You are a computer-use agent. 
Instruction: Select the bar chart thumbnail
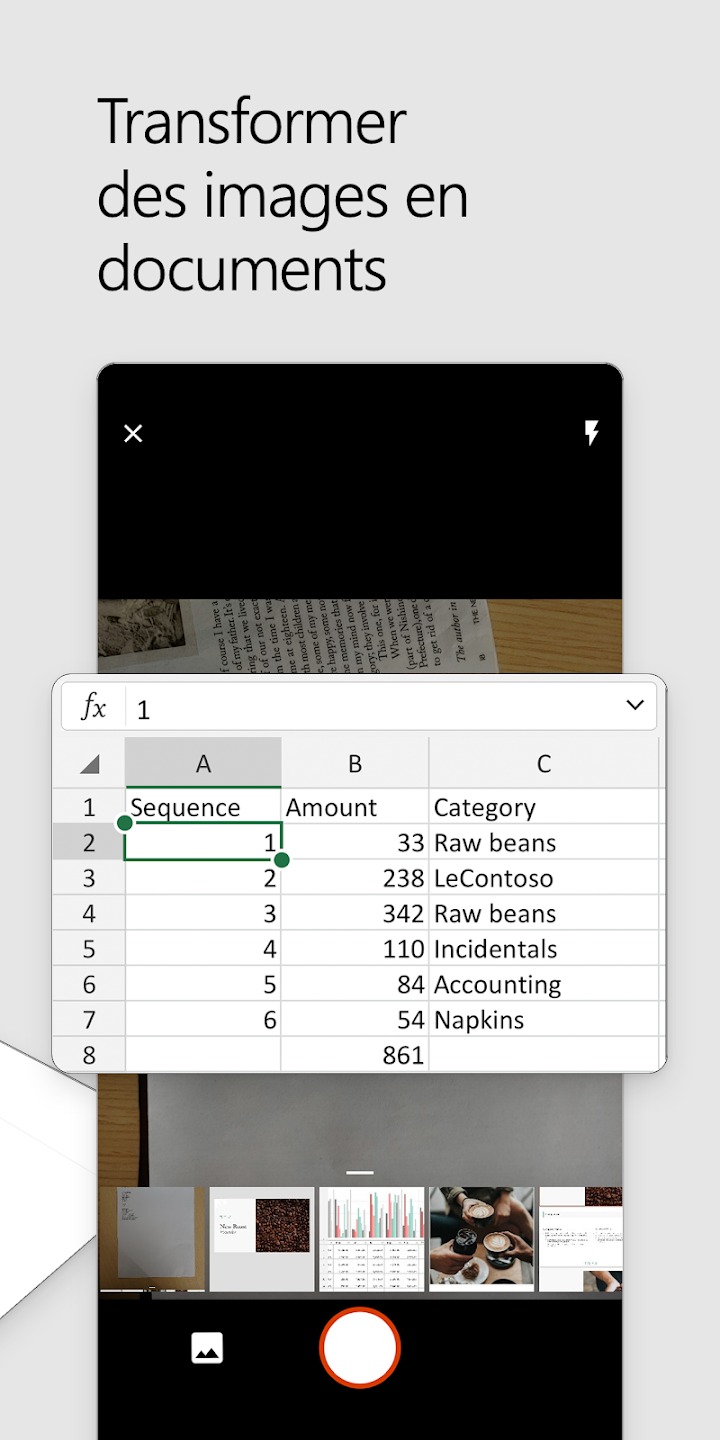tap(372, 1239)
